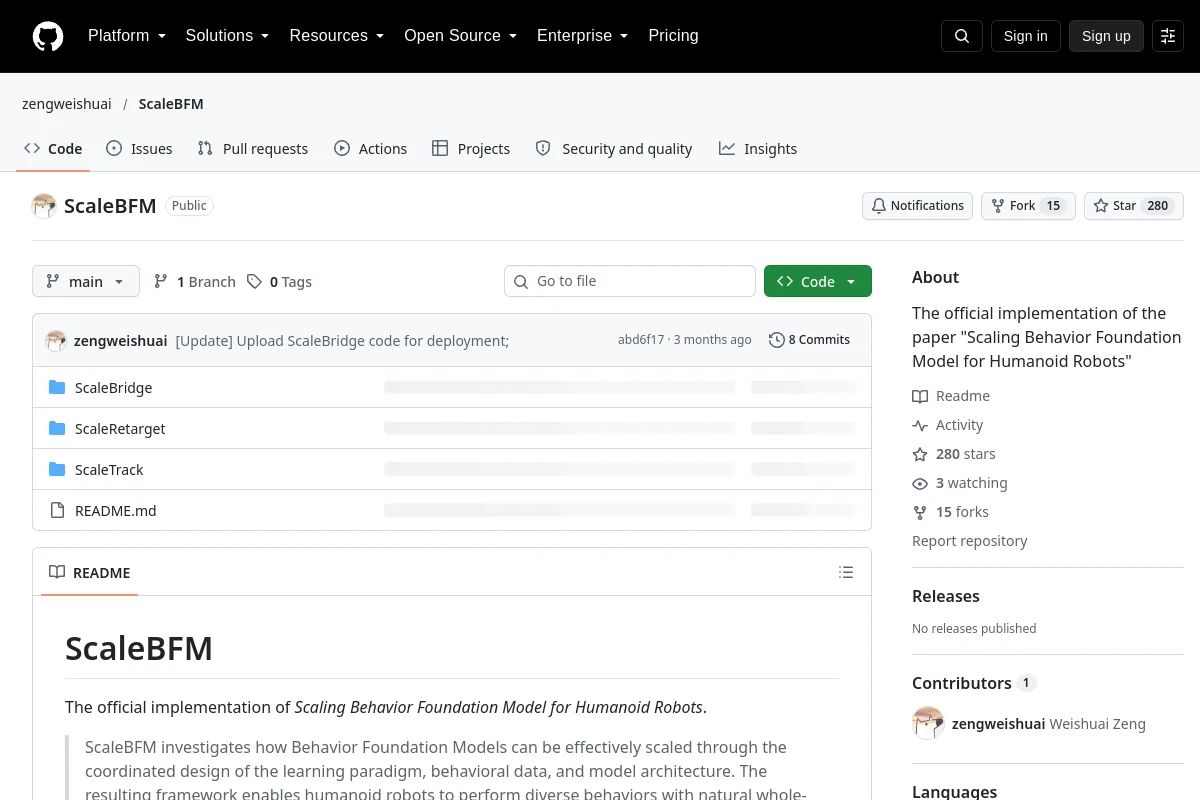The width and height of the screenshot is (1200, 800).
Task: Switch to the Actions tab
Action: coord(371,149)
